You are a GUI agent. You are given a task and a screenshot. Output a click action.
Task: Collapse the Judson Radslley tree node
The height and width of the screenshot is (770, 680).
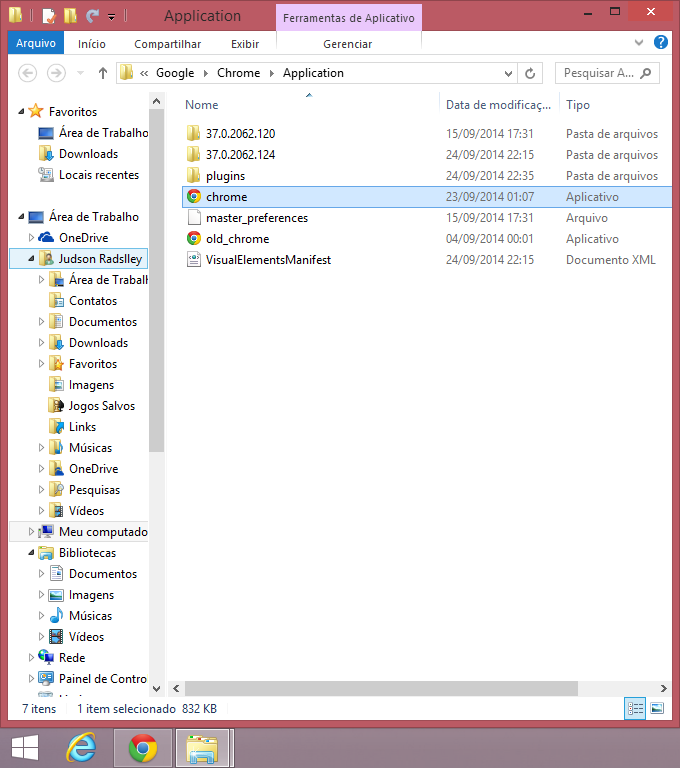click(x=32, y=259)
